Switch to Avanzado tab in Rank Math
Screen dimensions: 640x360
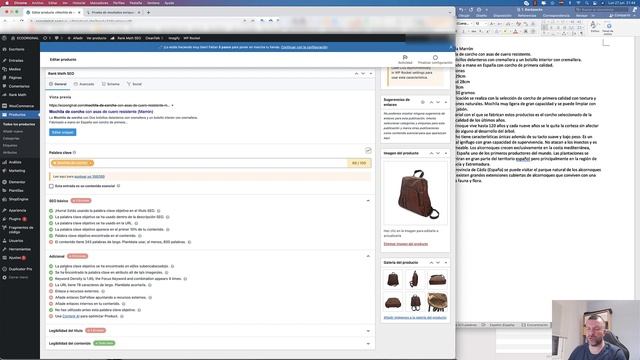(x=84, y=84)
